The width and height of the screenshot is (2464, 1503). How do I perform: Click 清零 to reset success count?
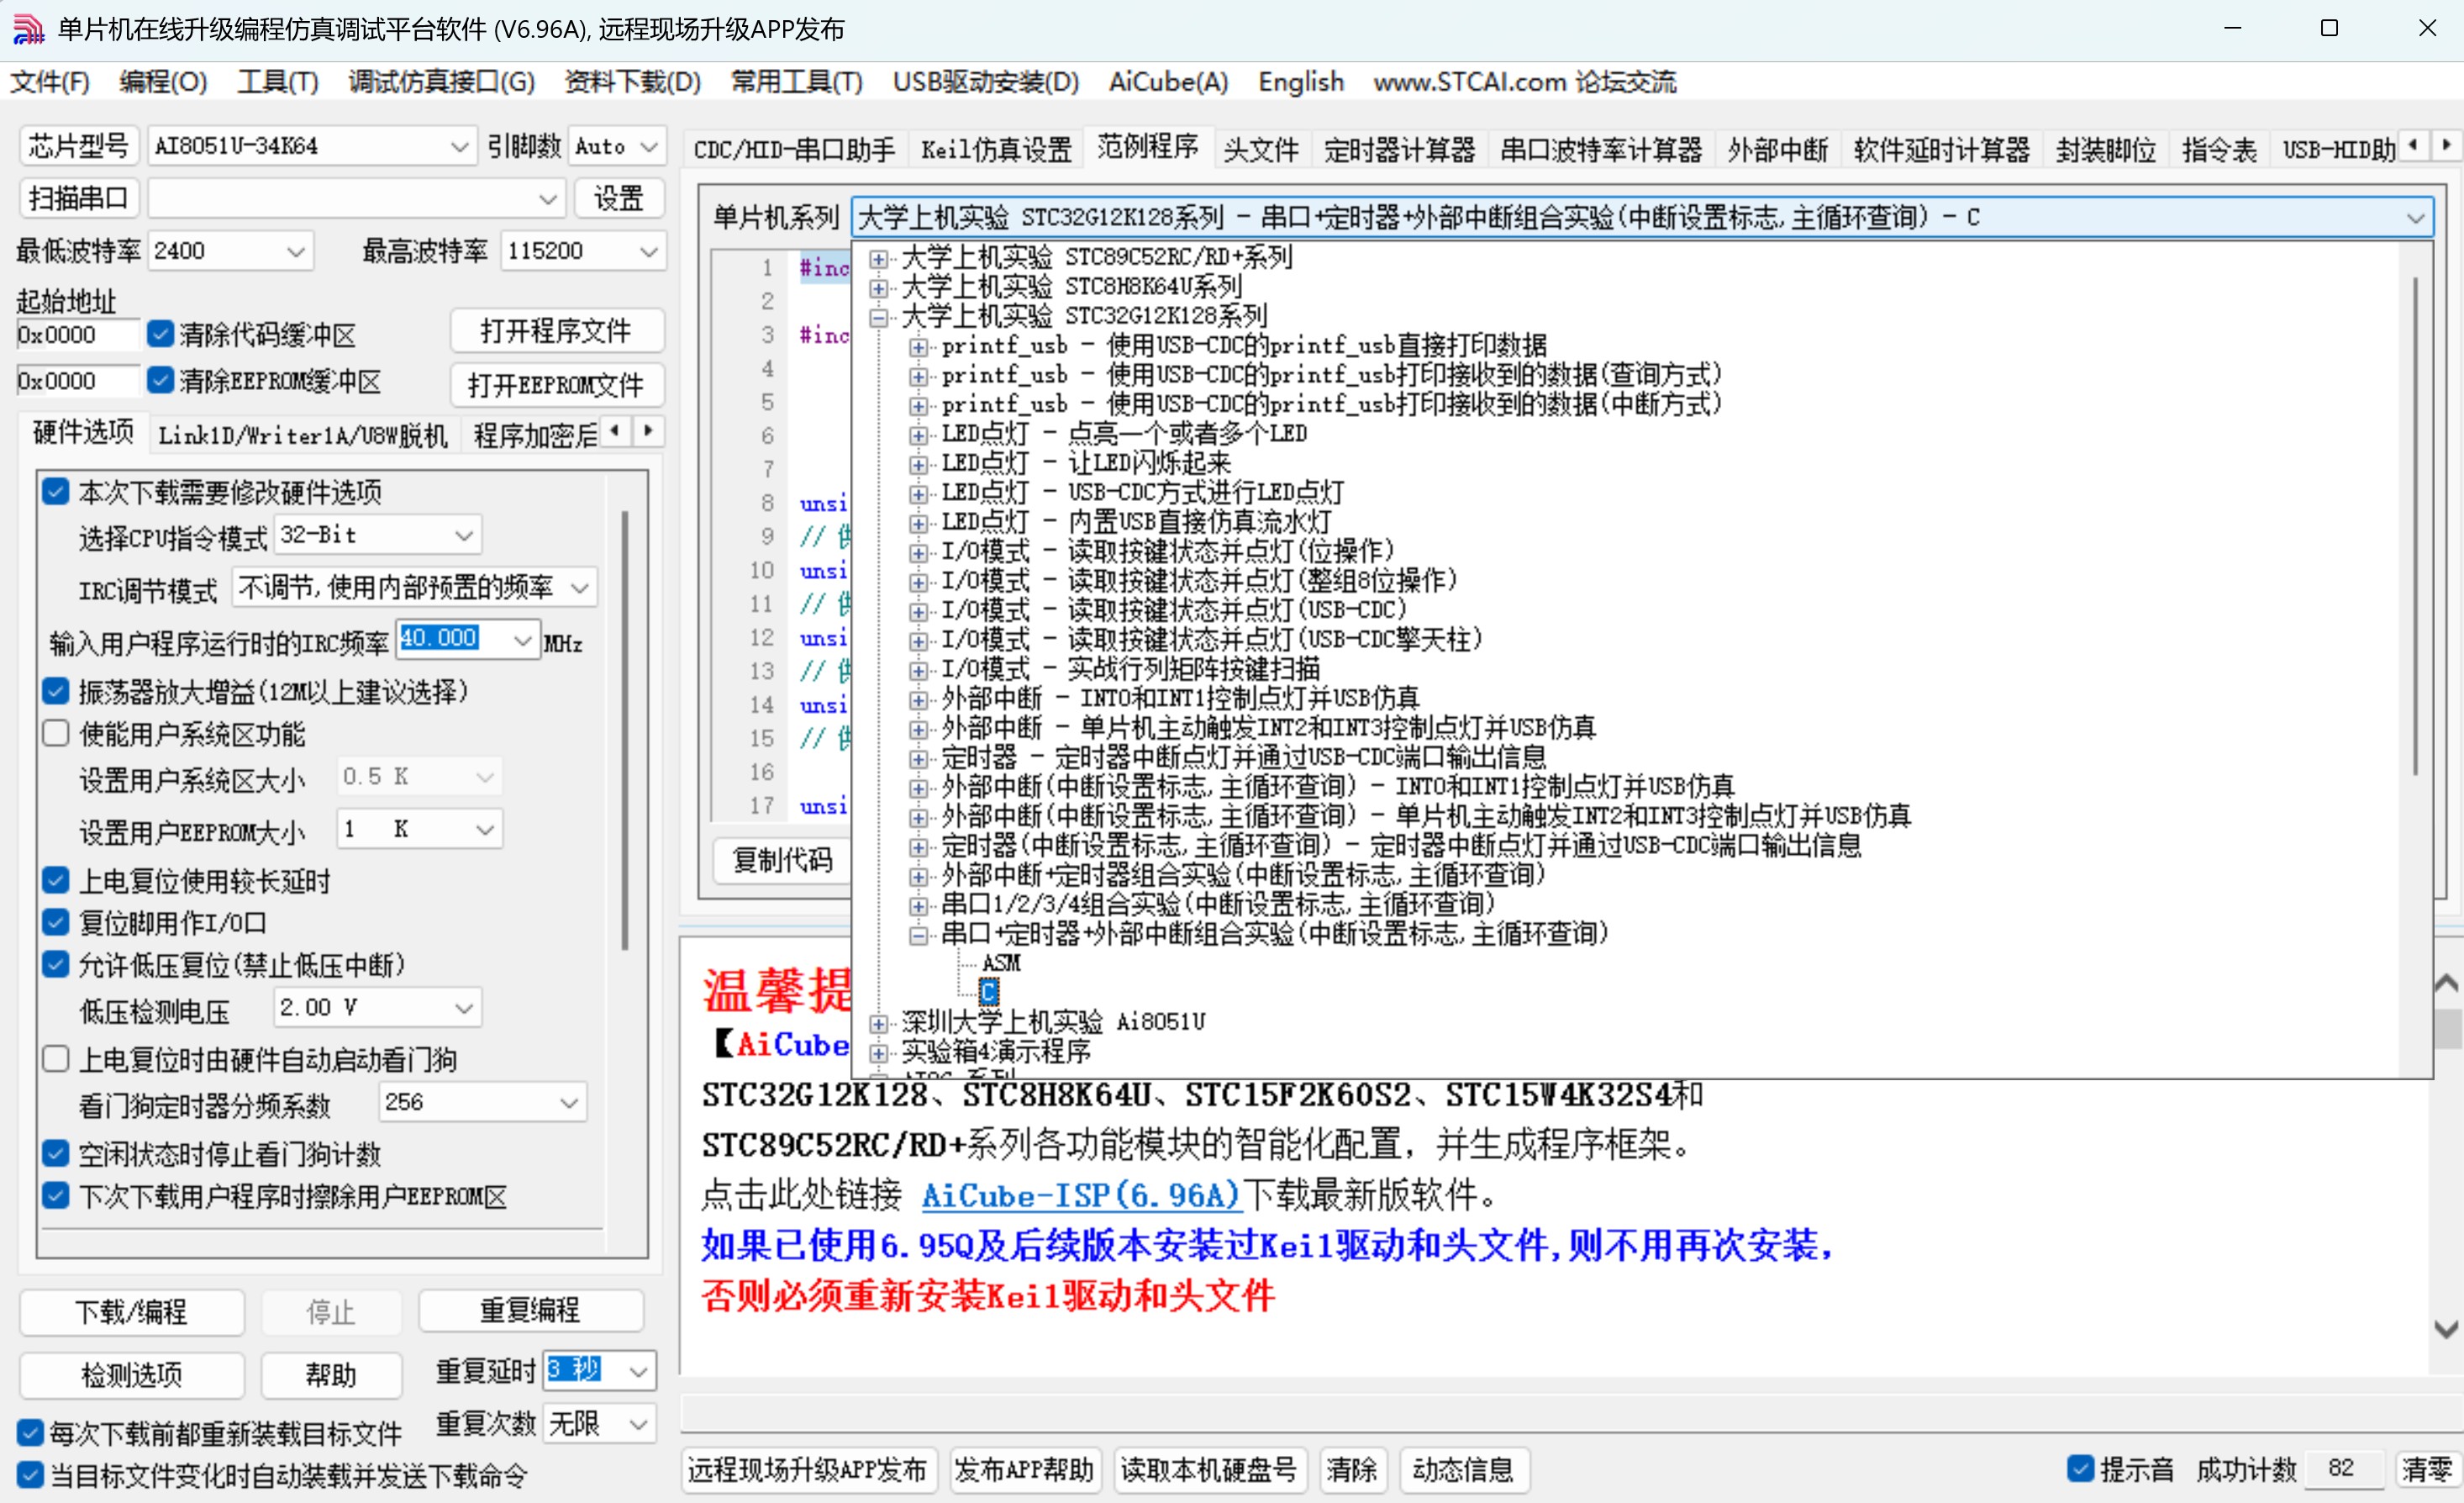[x=2427, y=1469]
